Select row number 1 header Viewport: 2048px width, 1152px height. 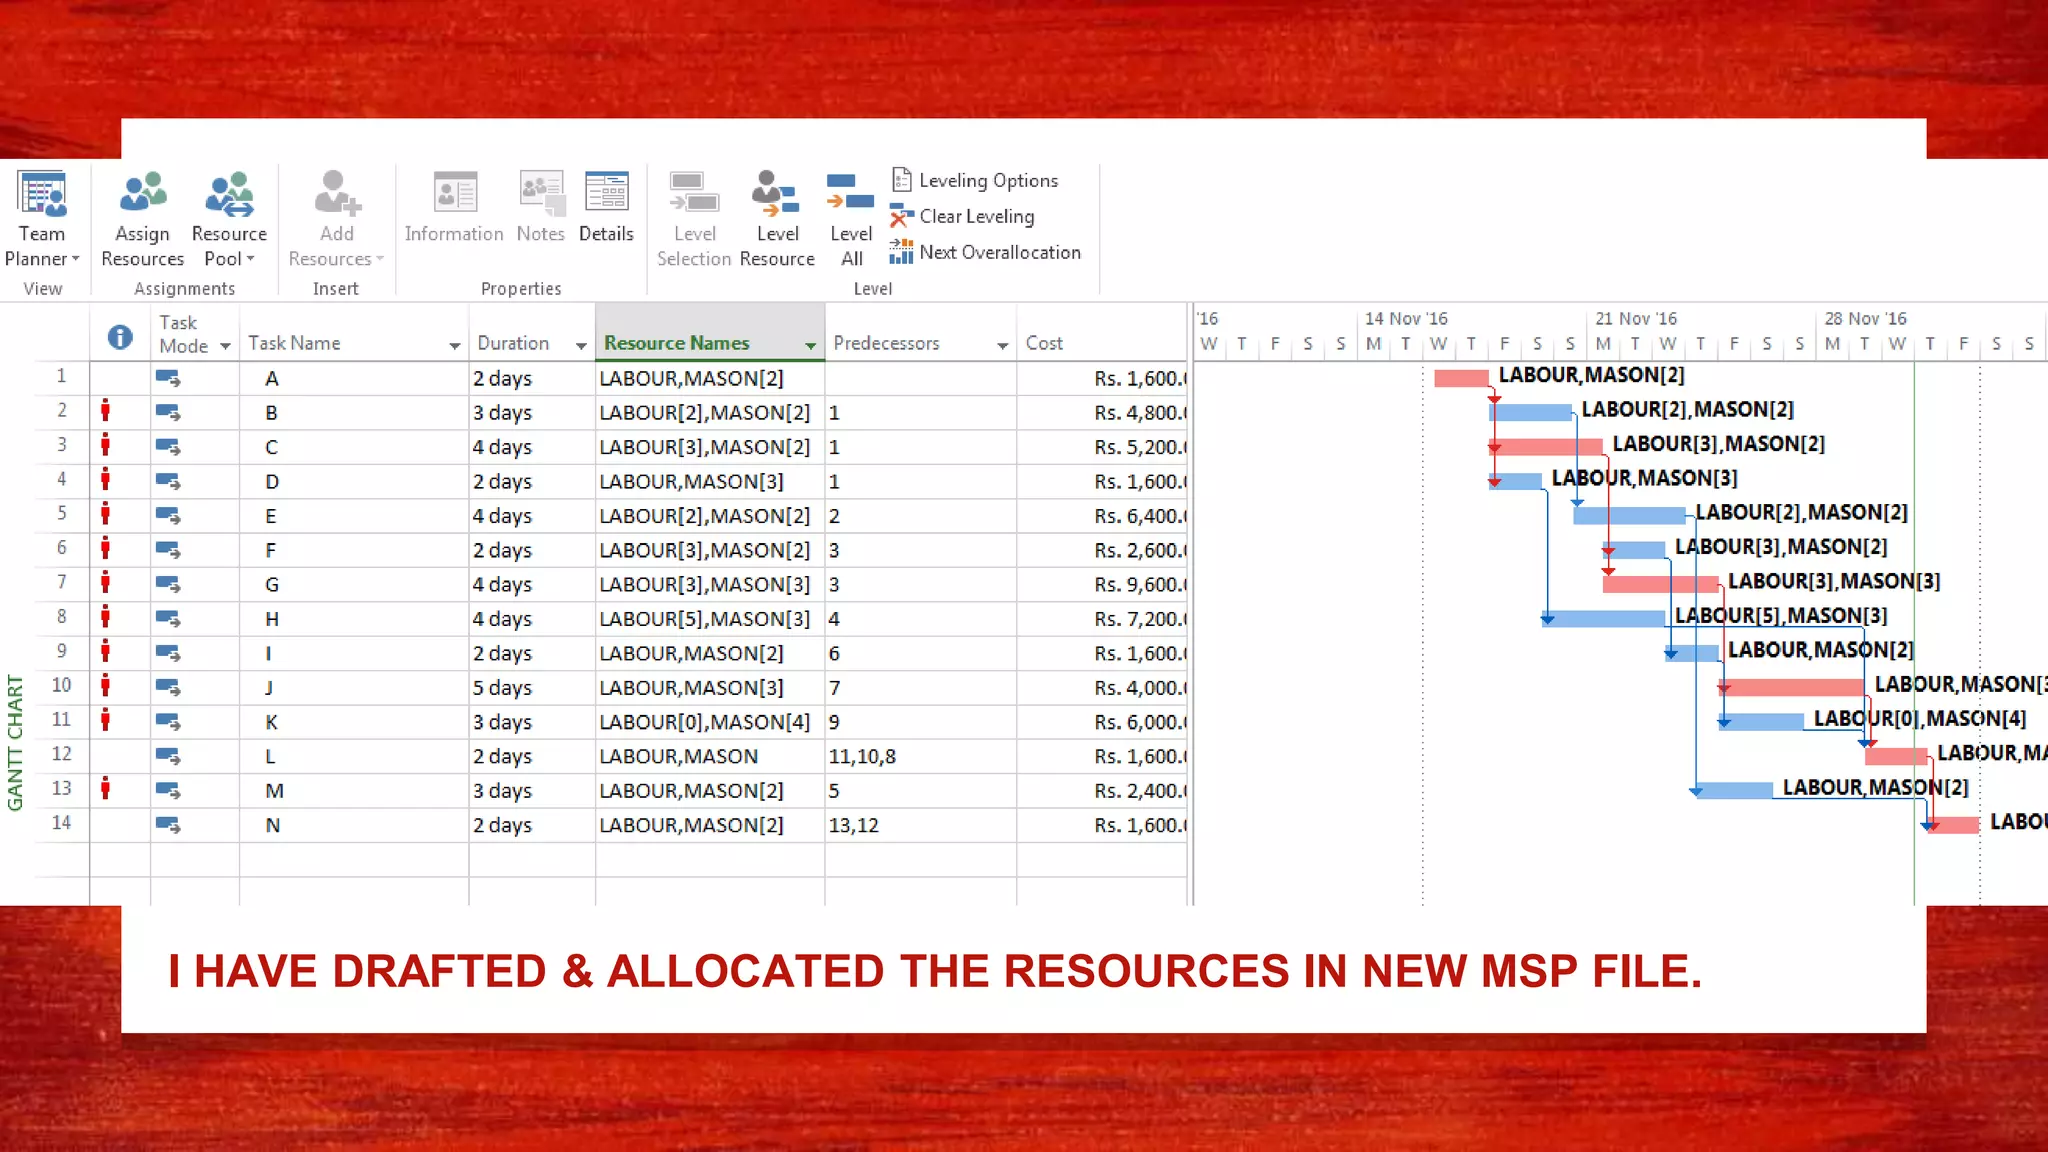[x=62, y=377]
